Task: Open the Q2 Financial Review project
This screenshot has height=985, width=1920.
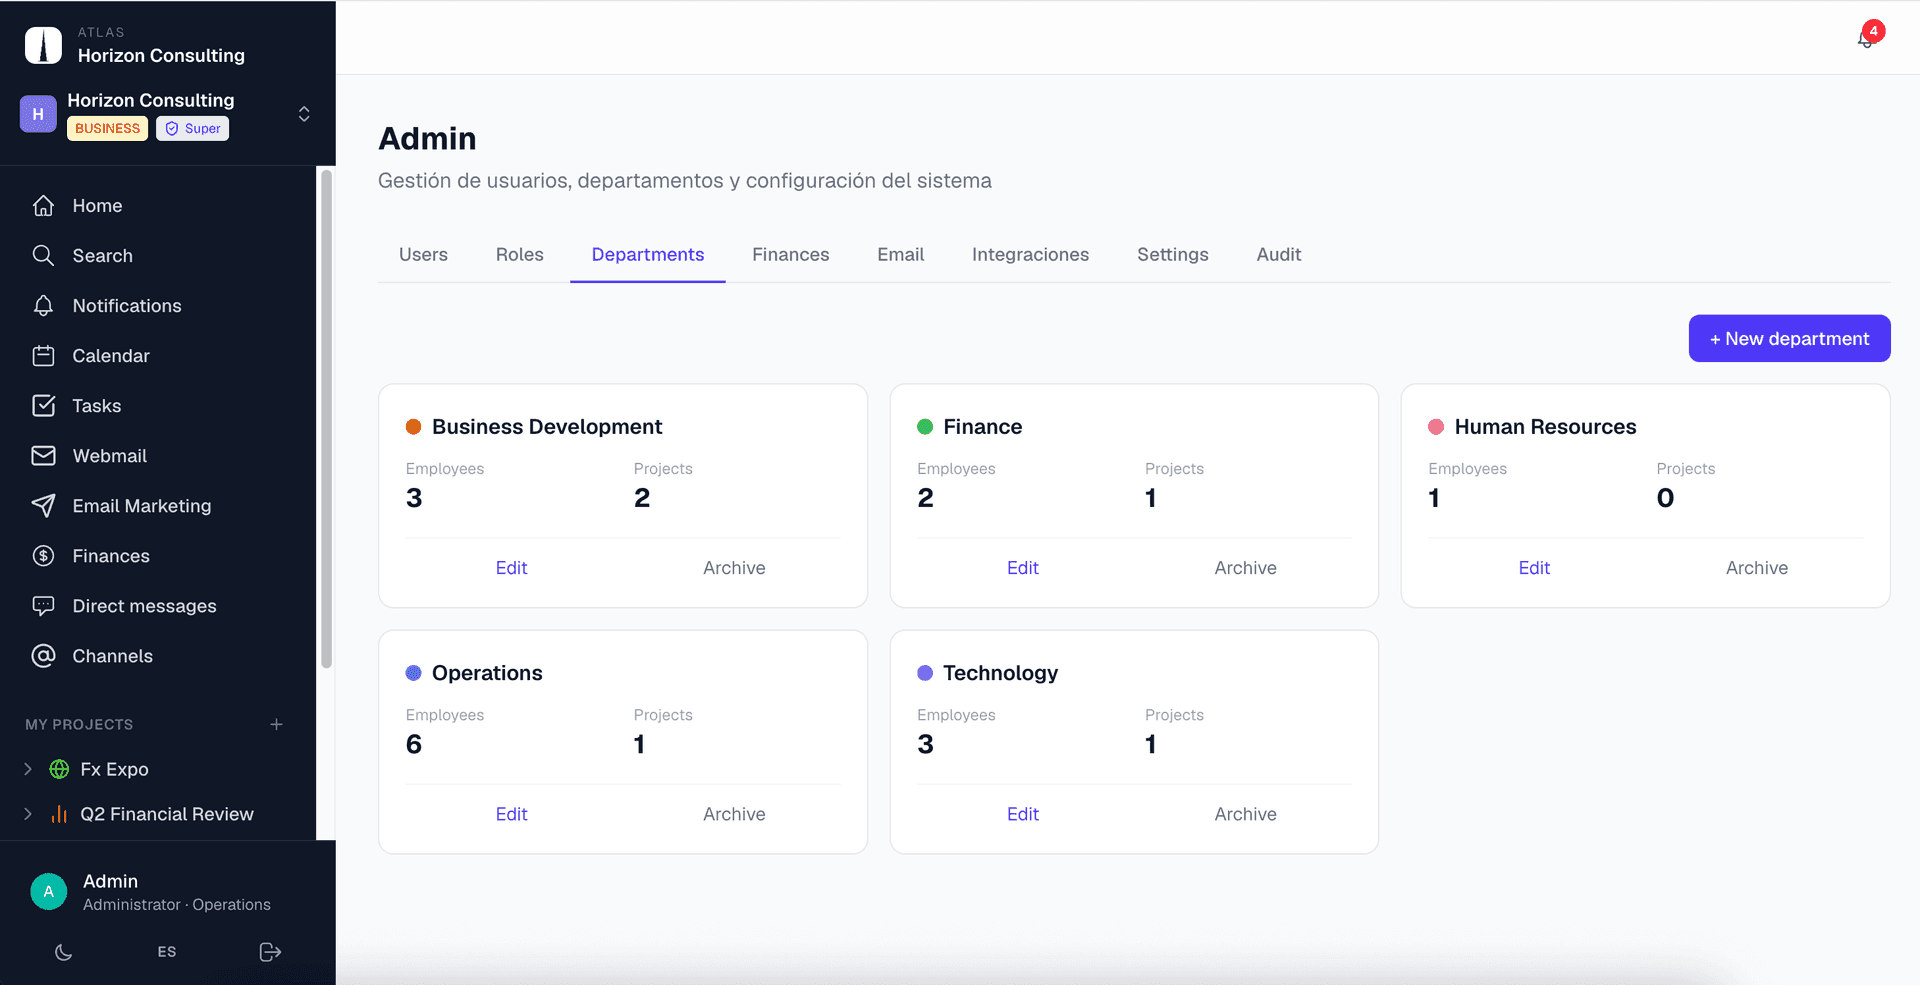Action: coord(167,814)
